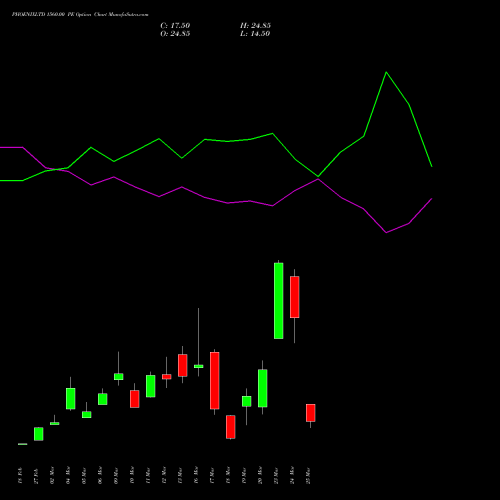This screenshot has width=500, height=500.
Task: Click the green candle above 11 Mar
Action: pyautogui.click(x=151, y=386)
